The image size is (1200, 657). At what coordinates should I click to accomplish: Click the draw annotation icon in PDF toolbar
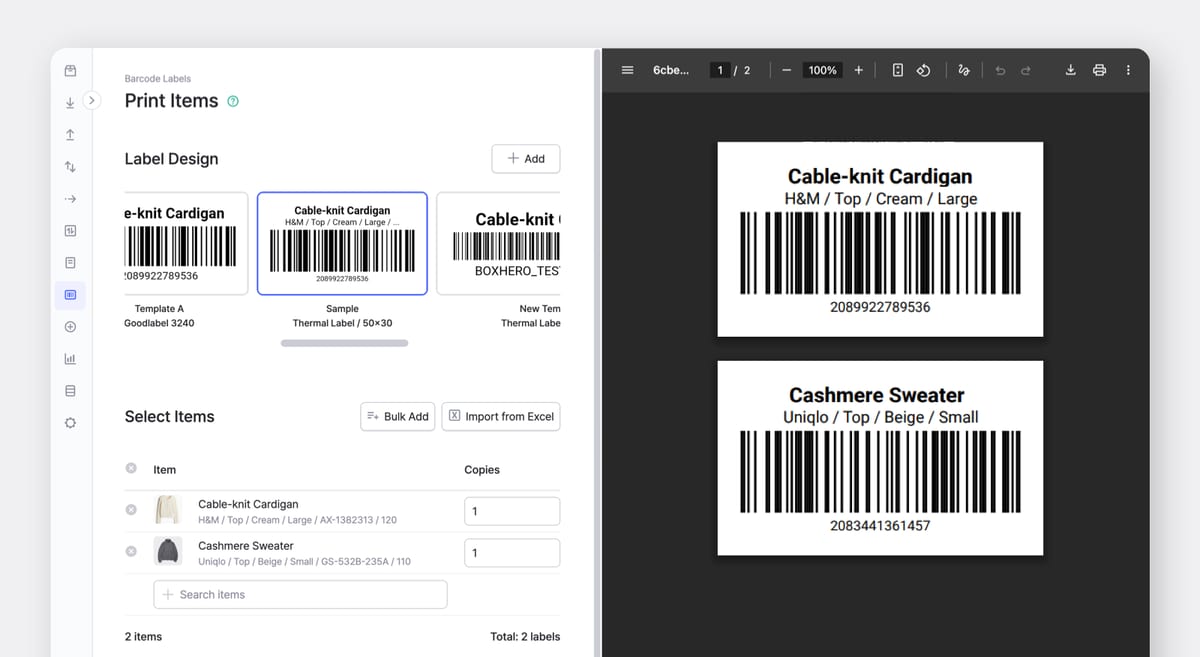tap(963, 70)
